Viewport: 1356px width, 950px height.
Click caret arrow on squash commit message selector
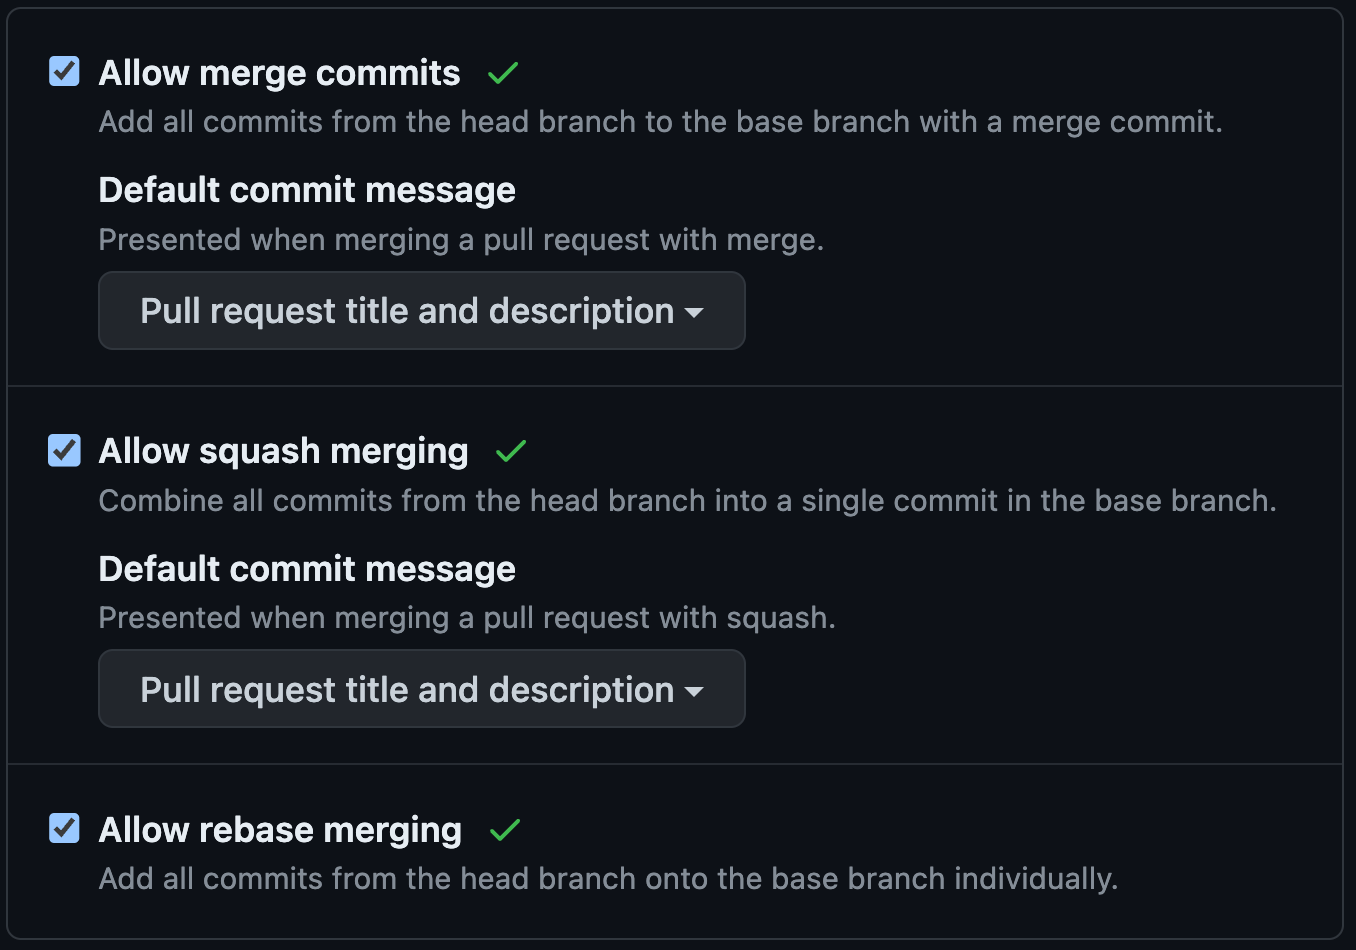pos(696,690)
